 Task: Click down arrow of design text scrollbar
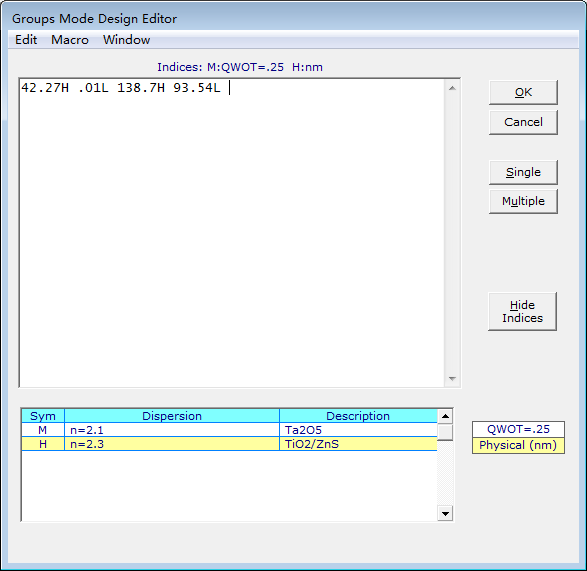click(x=452, y=379)
